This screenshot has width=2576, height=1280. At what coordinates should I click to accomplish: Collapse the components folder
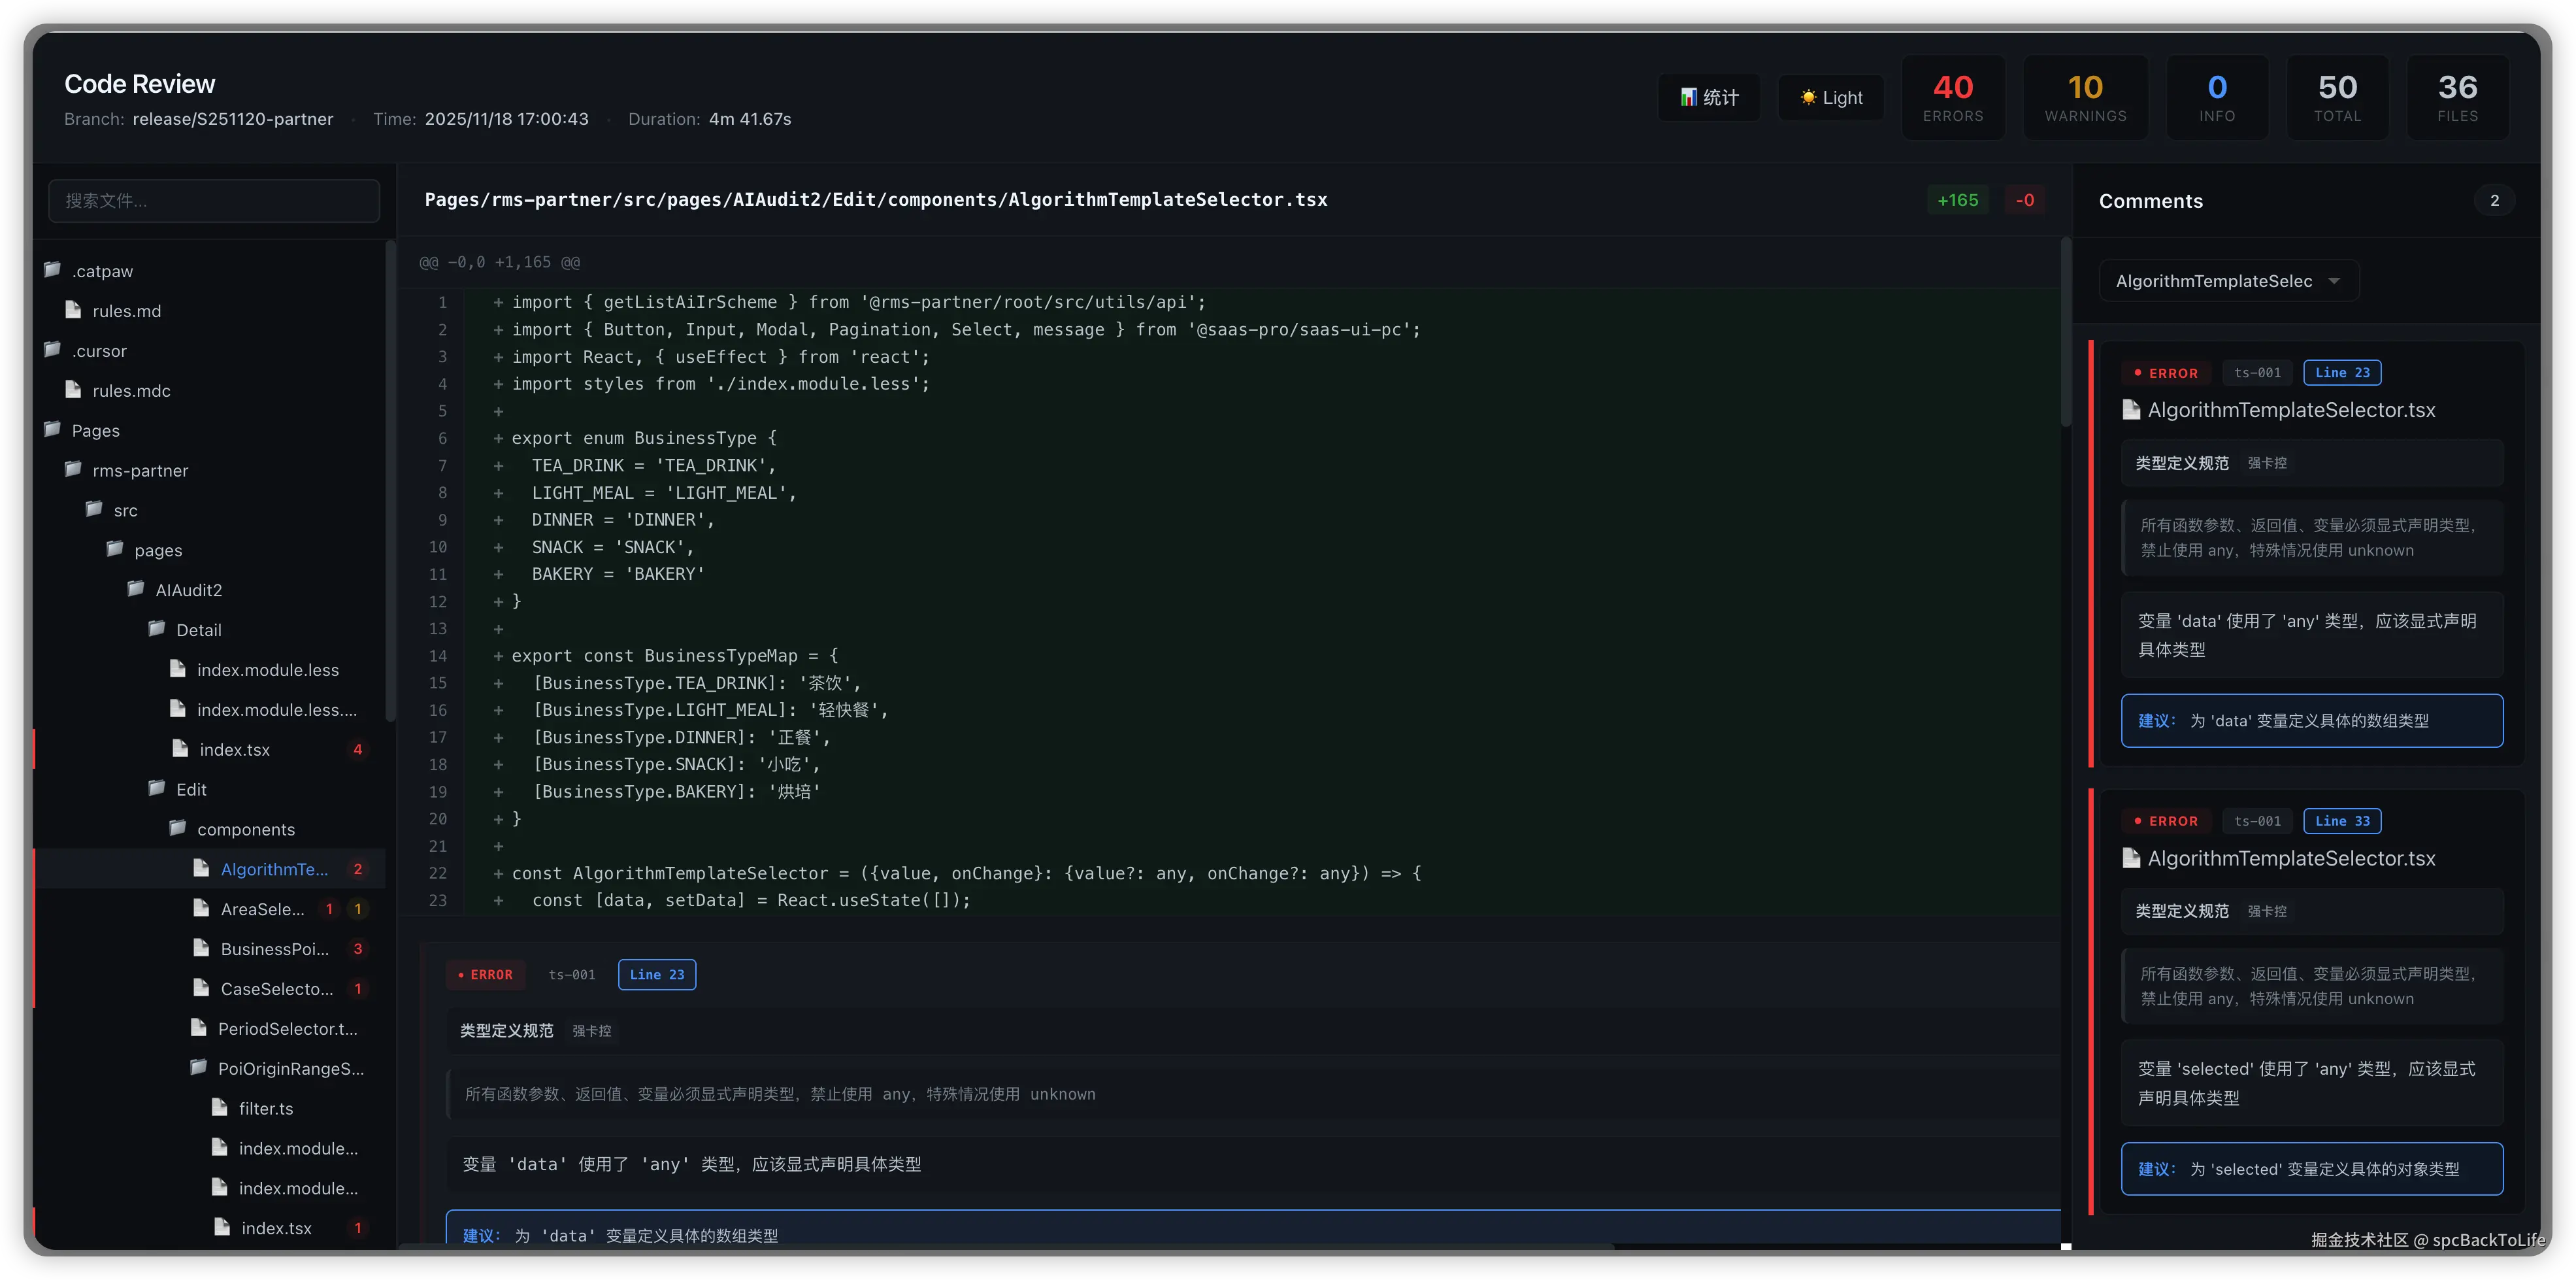pos(245,829)
